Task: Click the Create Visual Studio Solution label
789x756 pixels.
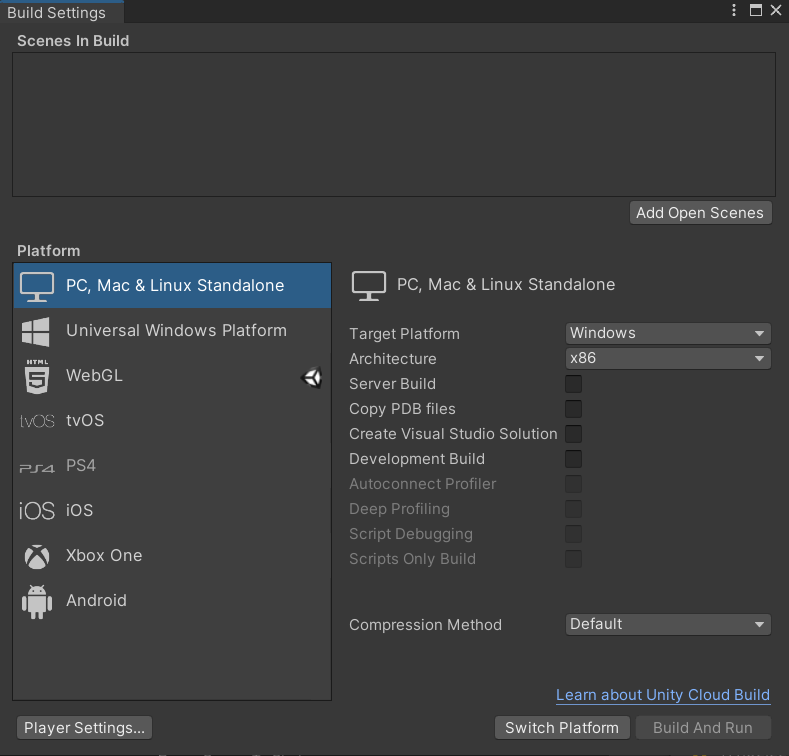Action: [453, 434]
